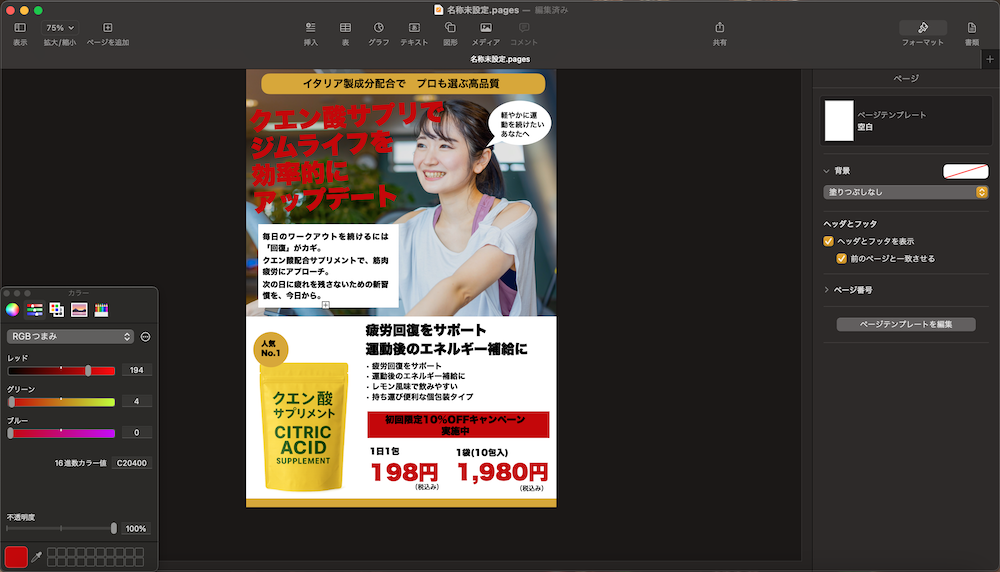Viewport: 1000px width, 572px height.
Task: Click the コメント comment icon
Action: tap(524, 28)
